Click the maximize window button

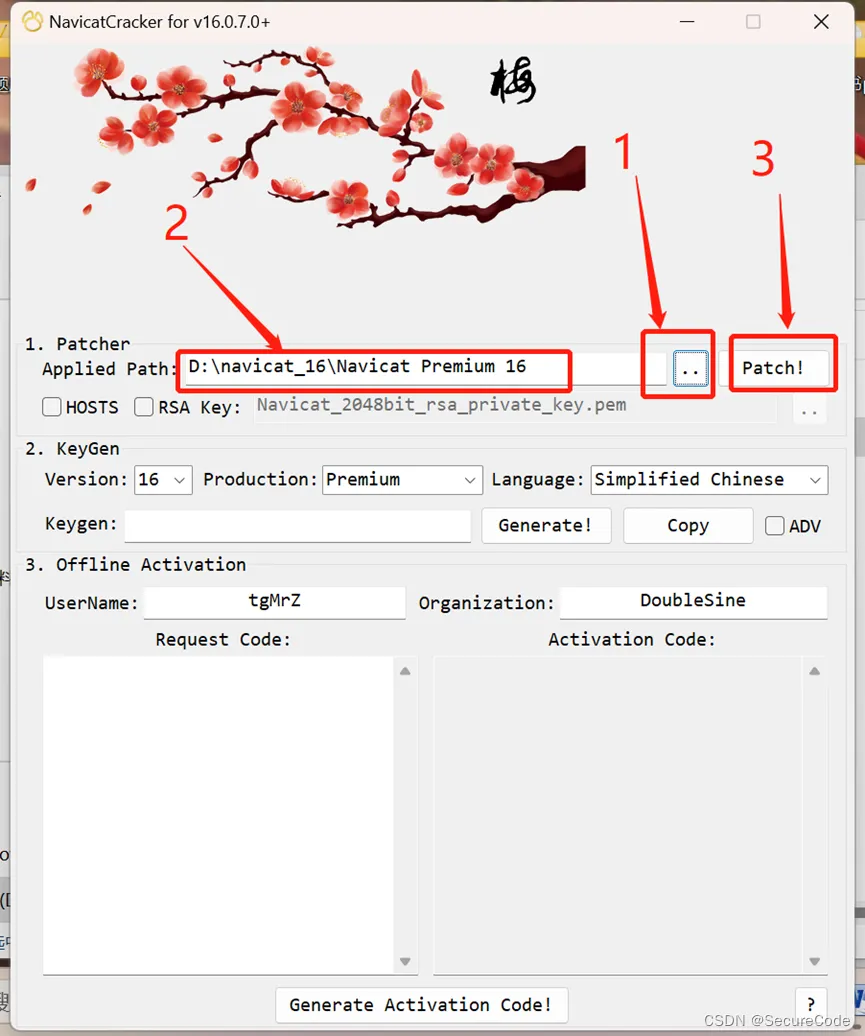click(753, 22)
